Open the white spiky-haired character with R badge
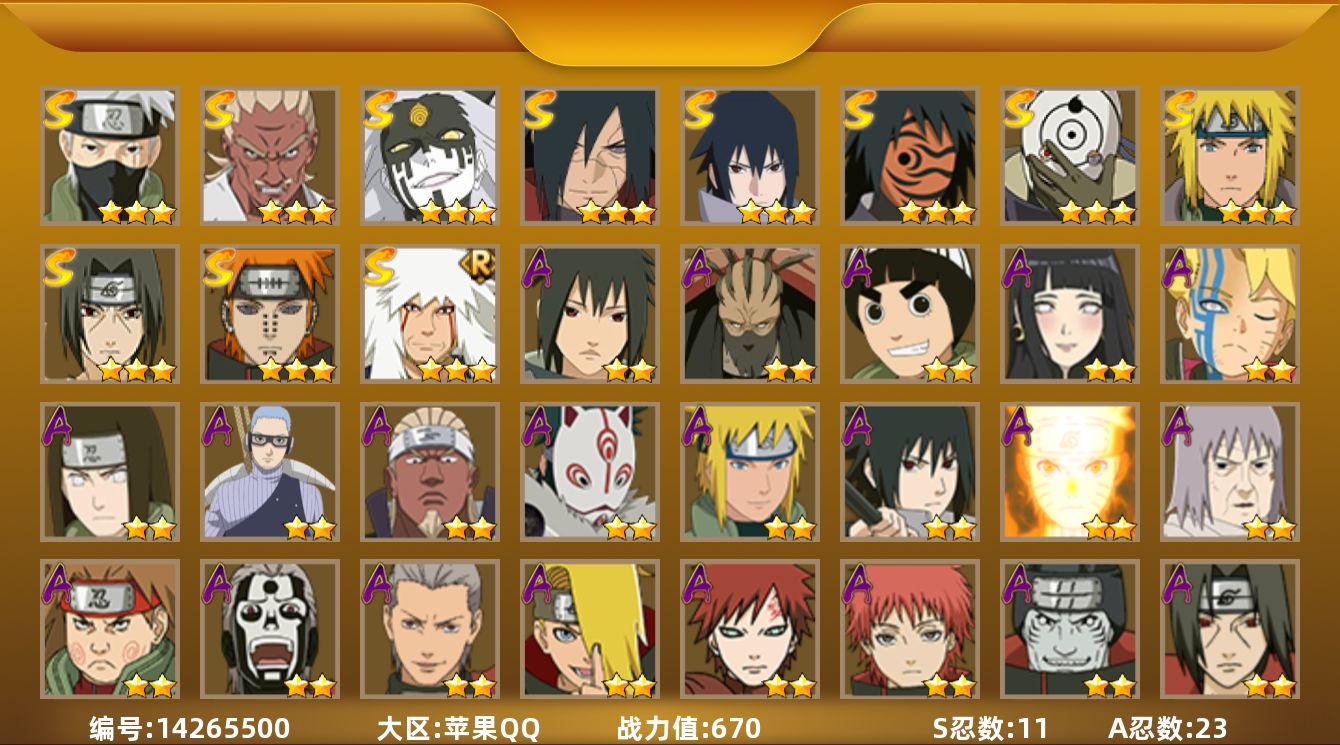1340x745 pixels. click(x=430, y=314)
